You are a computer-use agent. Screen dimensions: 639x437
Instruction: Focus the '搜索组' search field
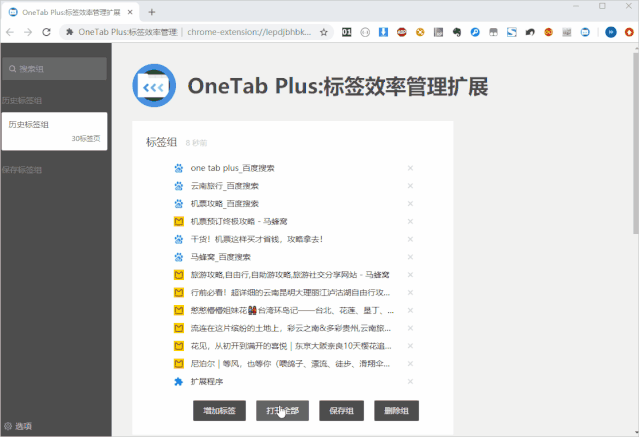click(55, 68)
